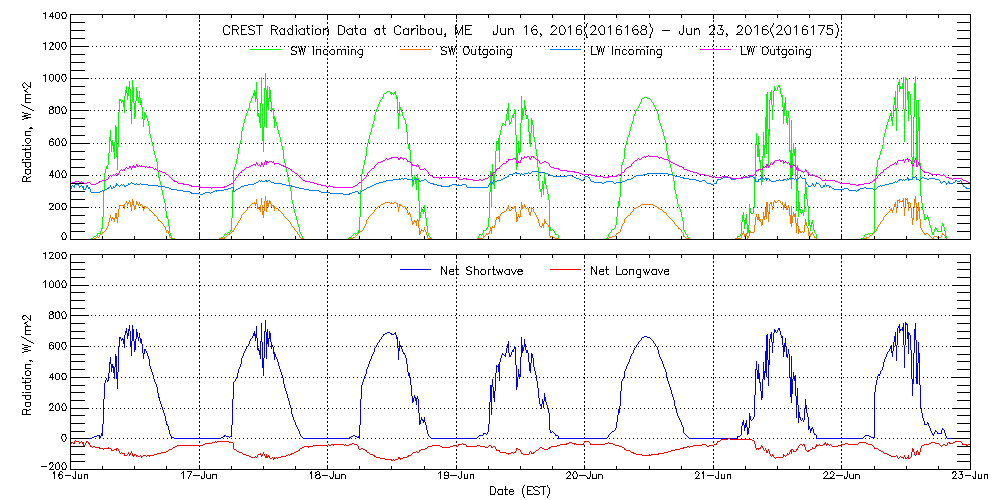Select the 1400 y-axis tick label
Screen dimensions: 1000x500
click(x=54, y=18)
